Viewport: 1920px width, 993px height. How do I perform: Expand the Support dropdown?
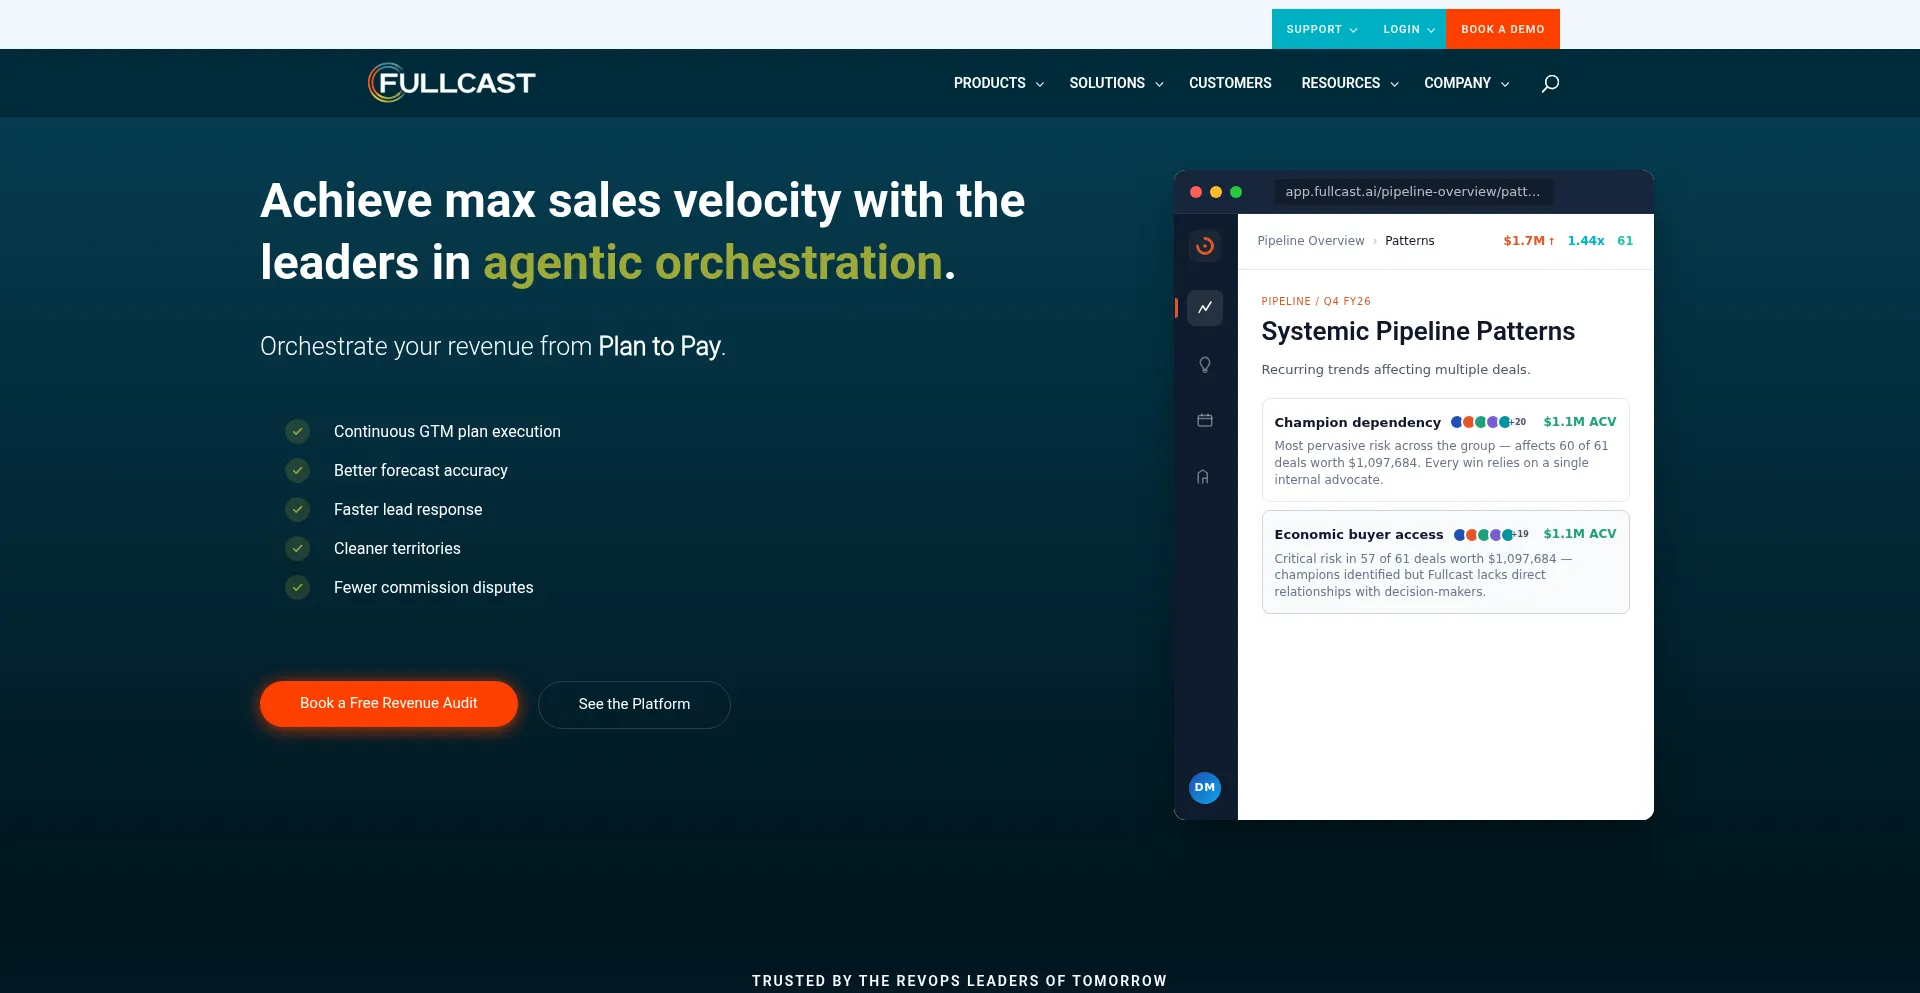[1321, 29]
